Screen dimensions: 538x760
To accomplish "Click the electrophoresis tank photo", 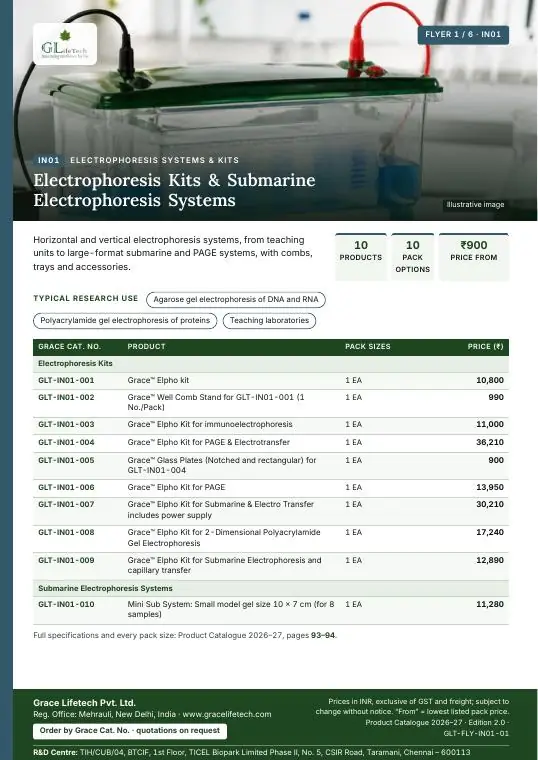I will tap(275, 110).
